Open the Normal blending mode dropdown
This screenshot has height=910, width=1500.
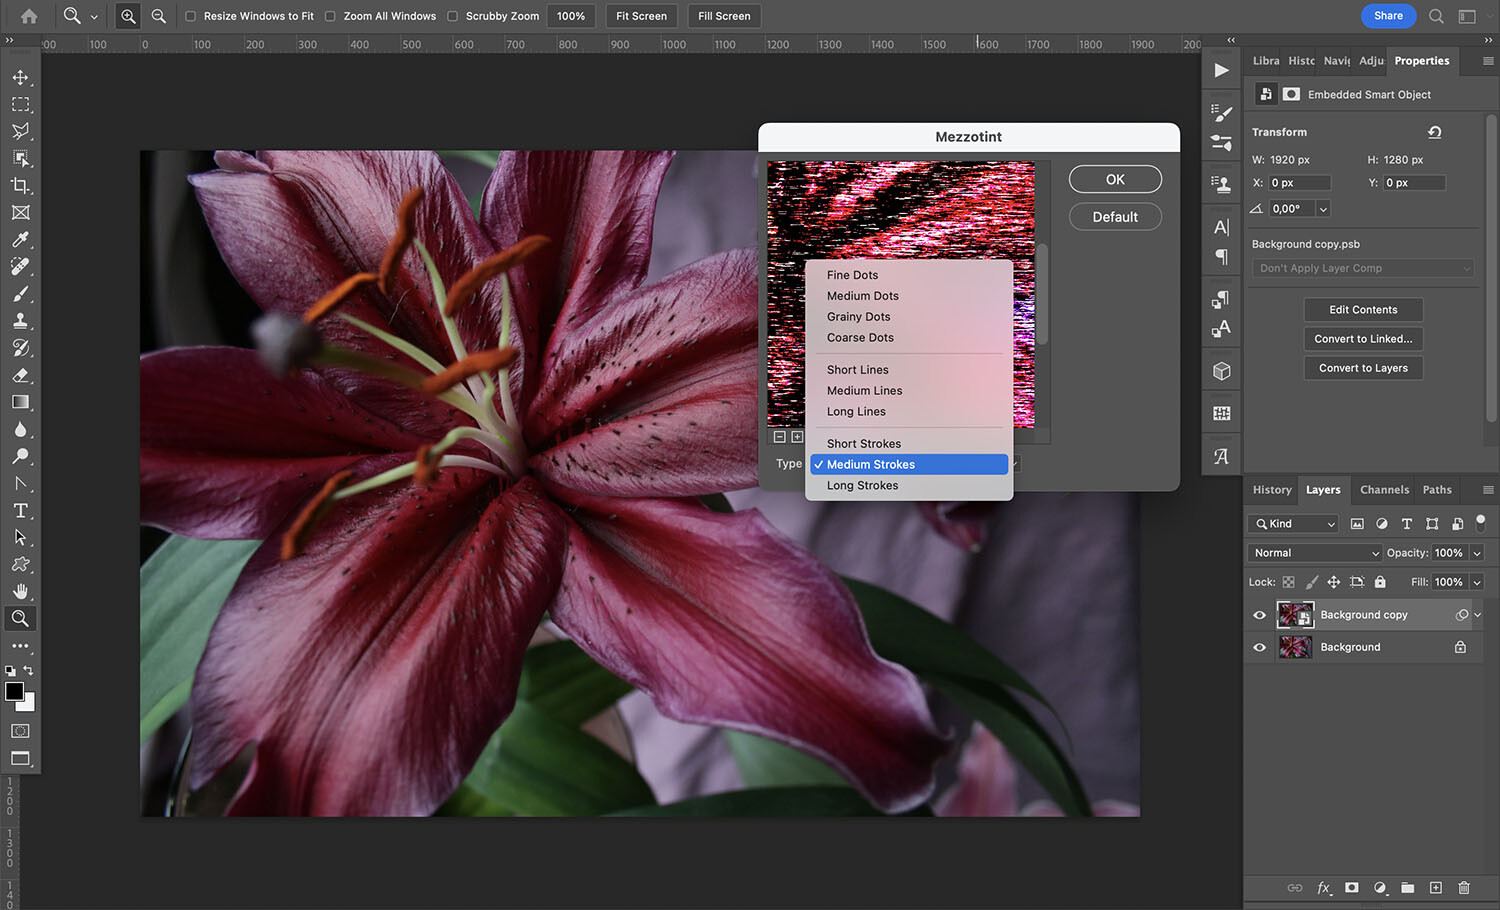pyautogui.click(x=1313, y=552)
